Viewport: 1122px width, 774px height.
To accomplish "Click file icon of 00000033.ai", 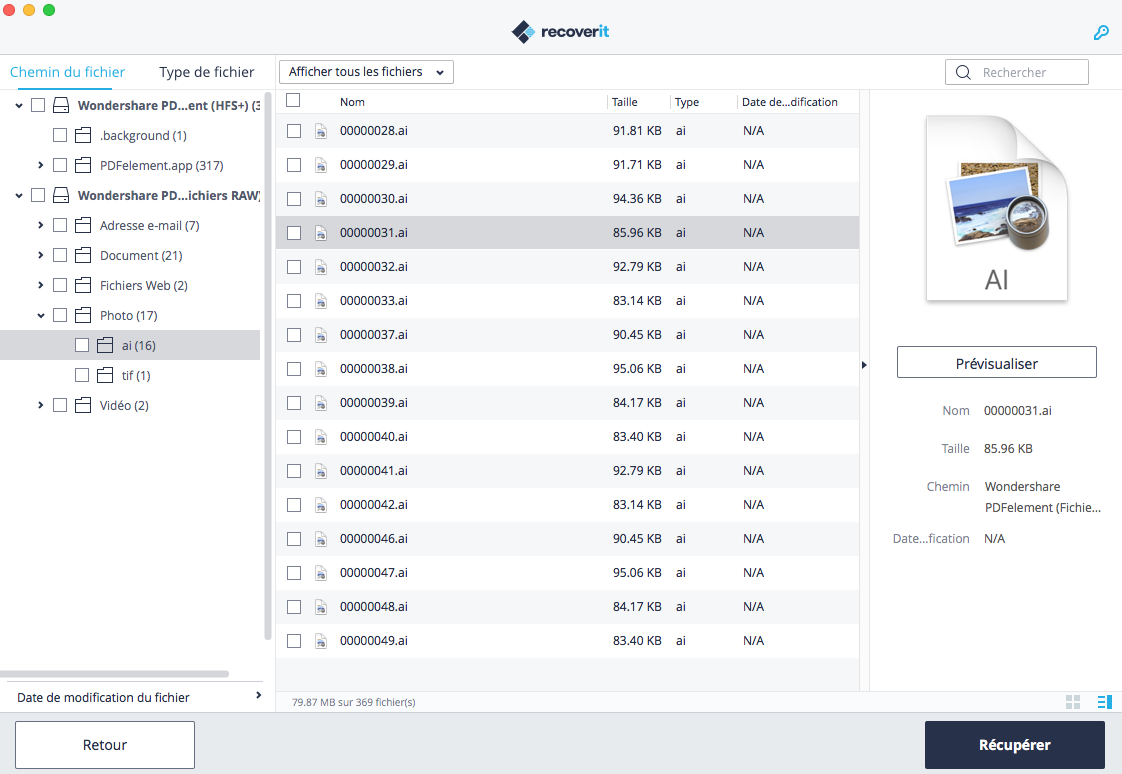I will [321, 301].
